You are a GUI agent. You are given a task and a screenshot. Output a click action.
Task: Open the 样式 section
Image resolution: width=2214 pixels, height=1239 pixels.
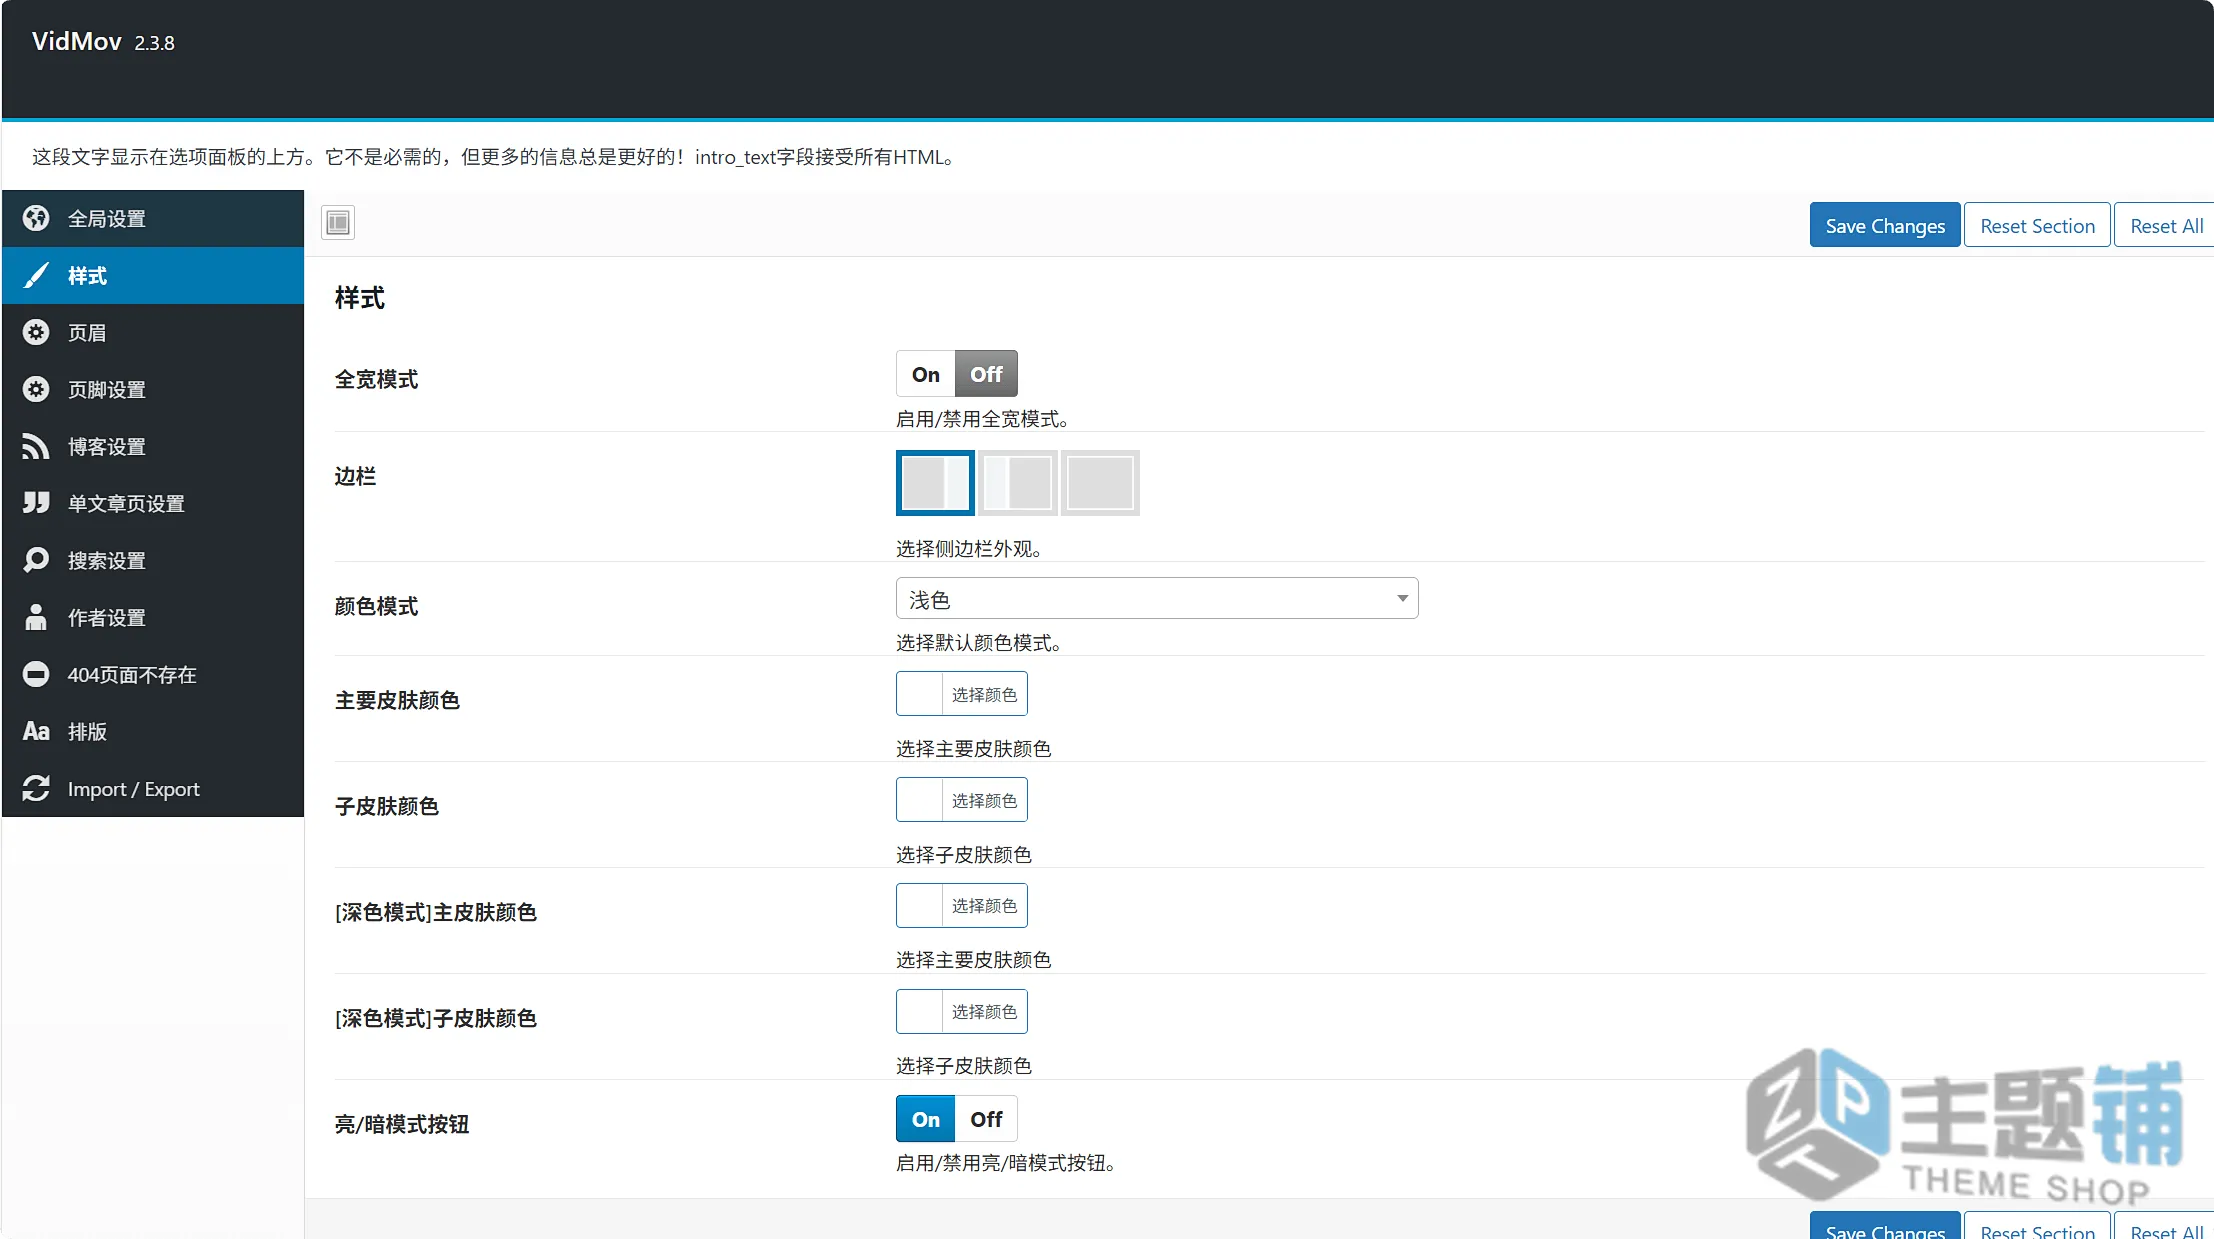coord(153,275)
